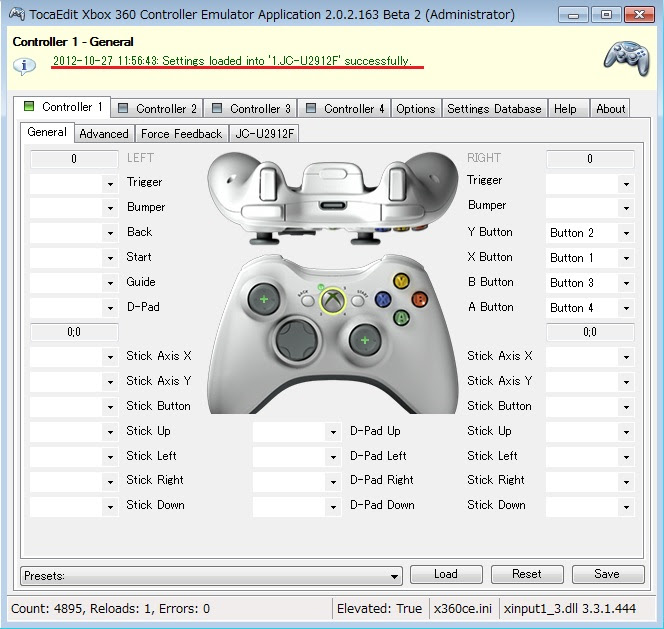
Task: Open the Force Feedback sub-tab
Action: (x=181, y=134)
